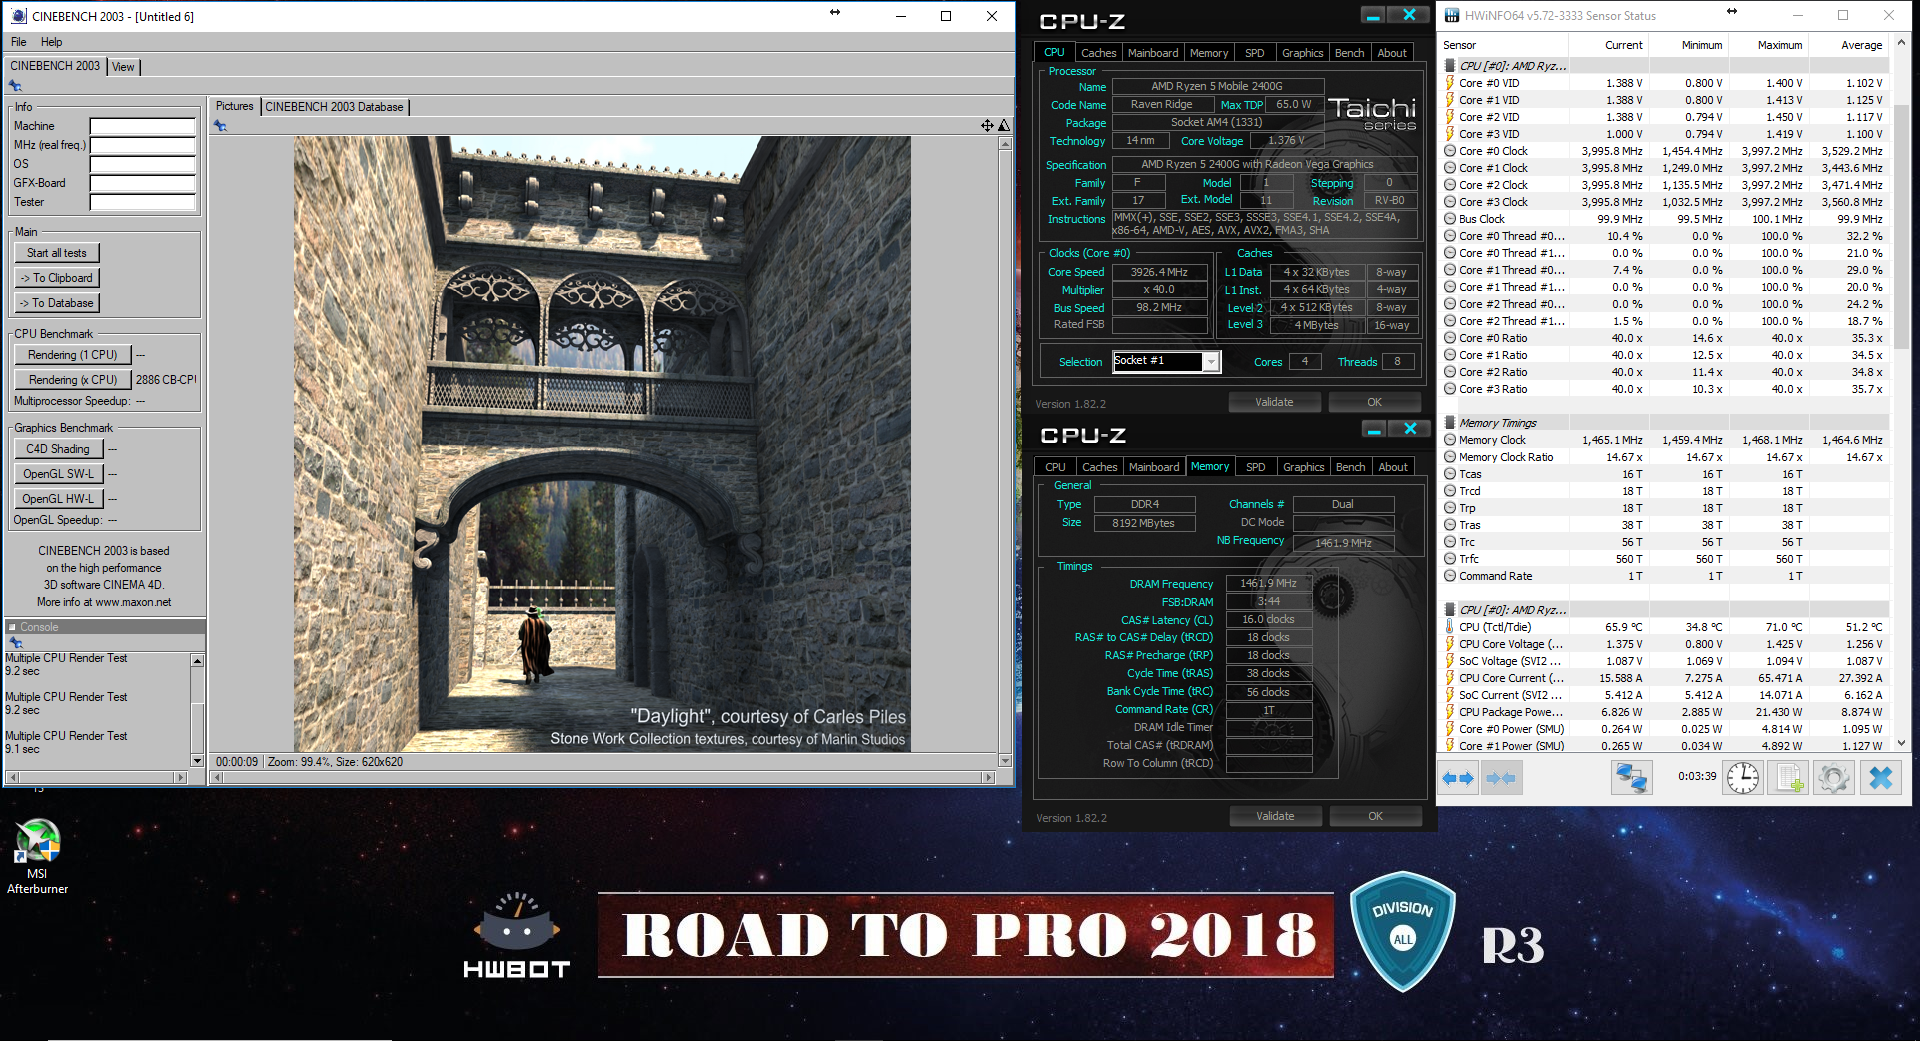Open the File menu in CINEBENCH
This screenshot has width=1920, height=1041.
pyautogui.click(x=19, y=42)
